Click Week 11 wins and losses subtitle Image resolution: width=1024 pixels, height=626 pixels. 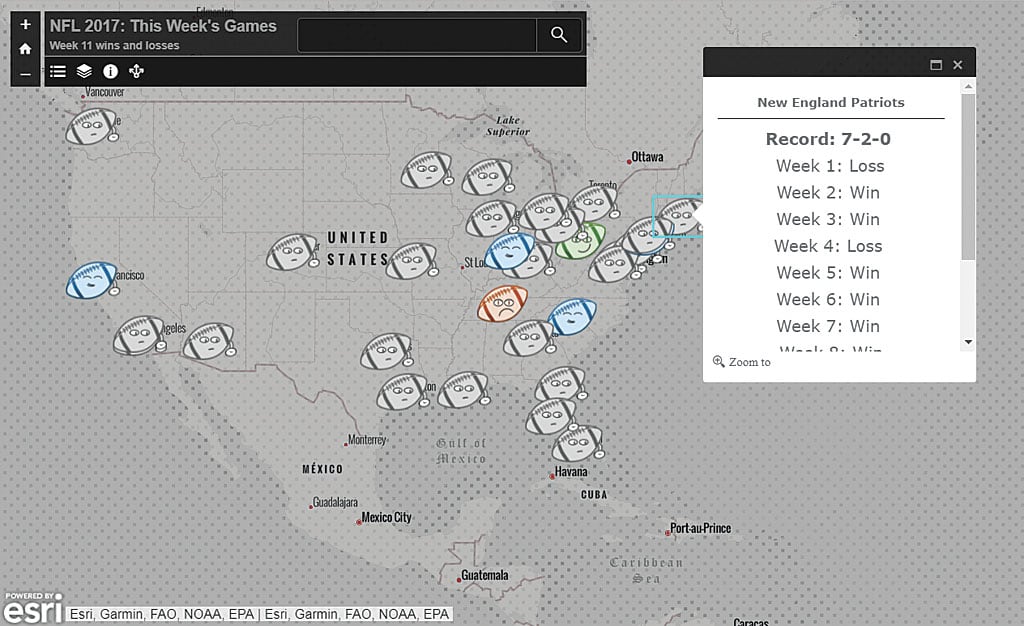[x=114, y=46]
